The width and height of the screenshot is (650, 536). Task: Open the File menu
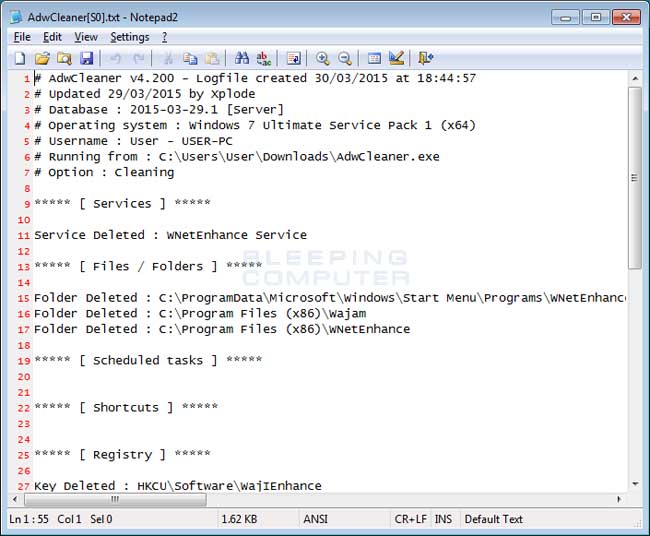tap(22, 37)
